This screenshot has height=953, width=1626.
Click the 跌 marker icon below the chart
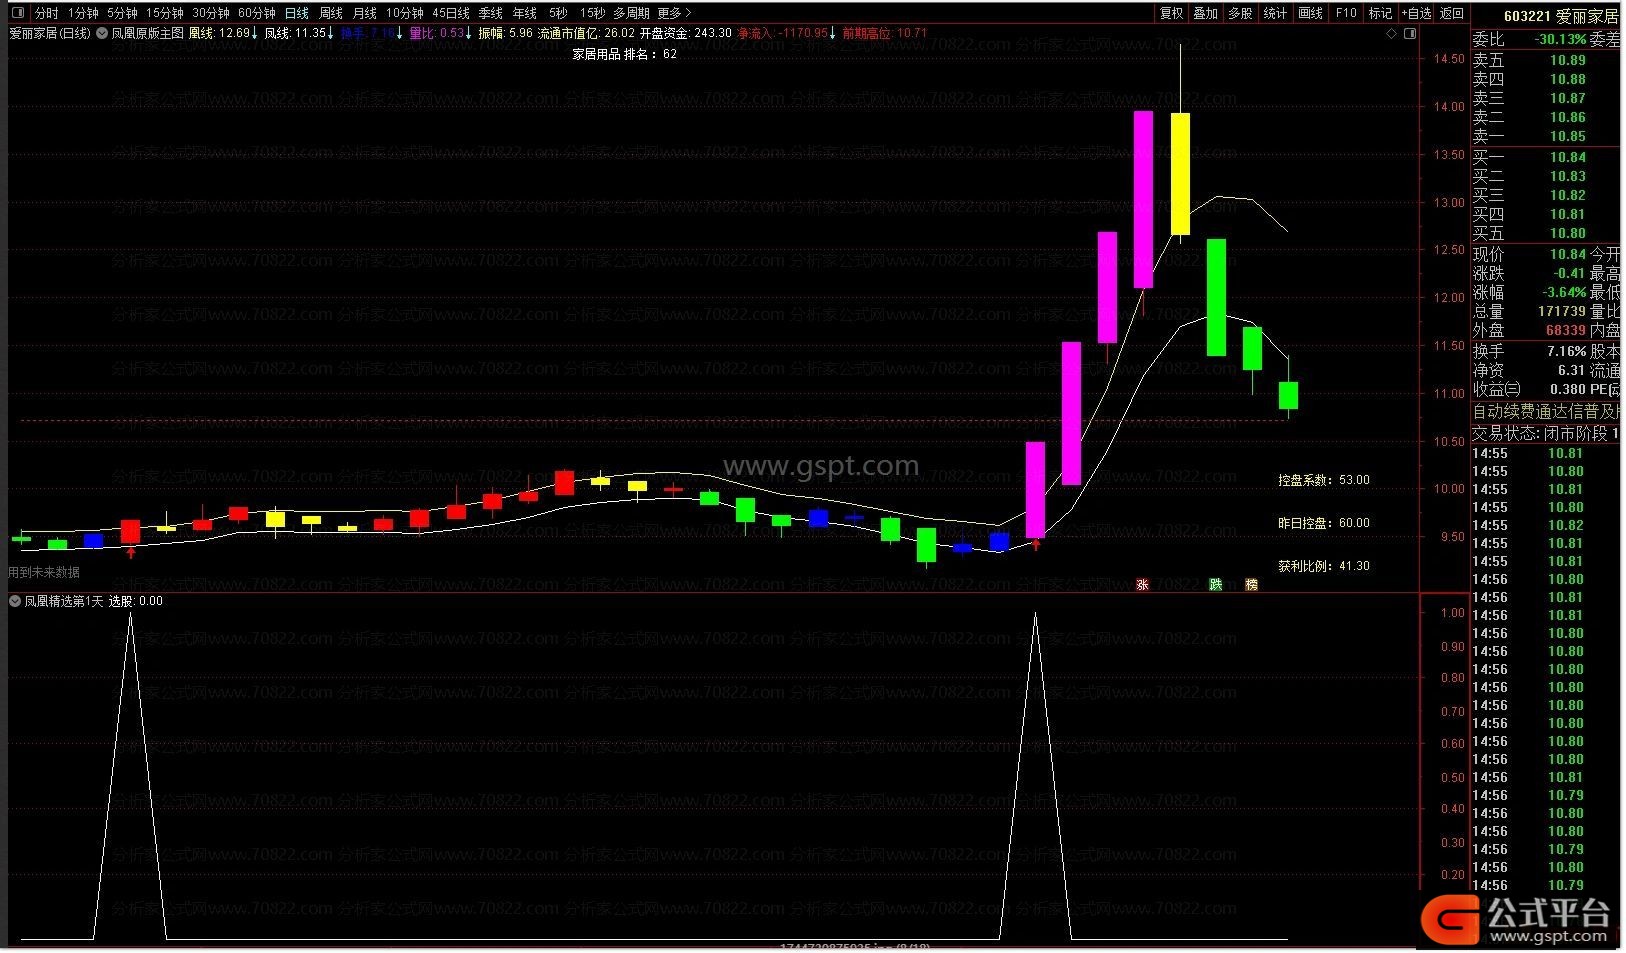point(1215,584)
